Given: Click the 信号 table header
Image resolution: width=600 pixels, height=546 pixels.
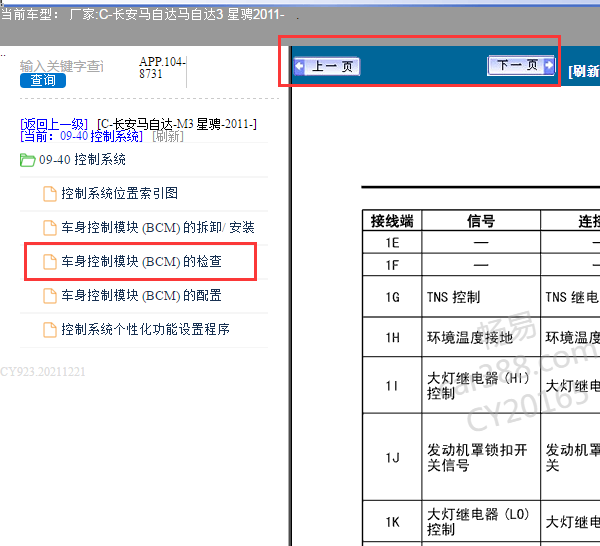Looking at the screenshot, I should (481, 220).
